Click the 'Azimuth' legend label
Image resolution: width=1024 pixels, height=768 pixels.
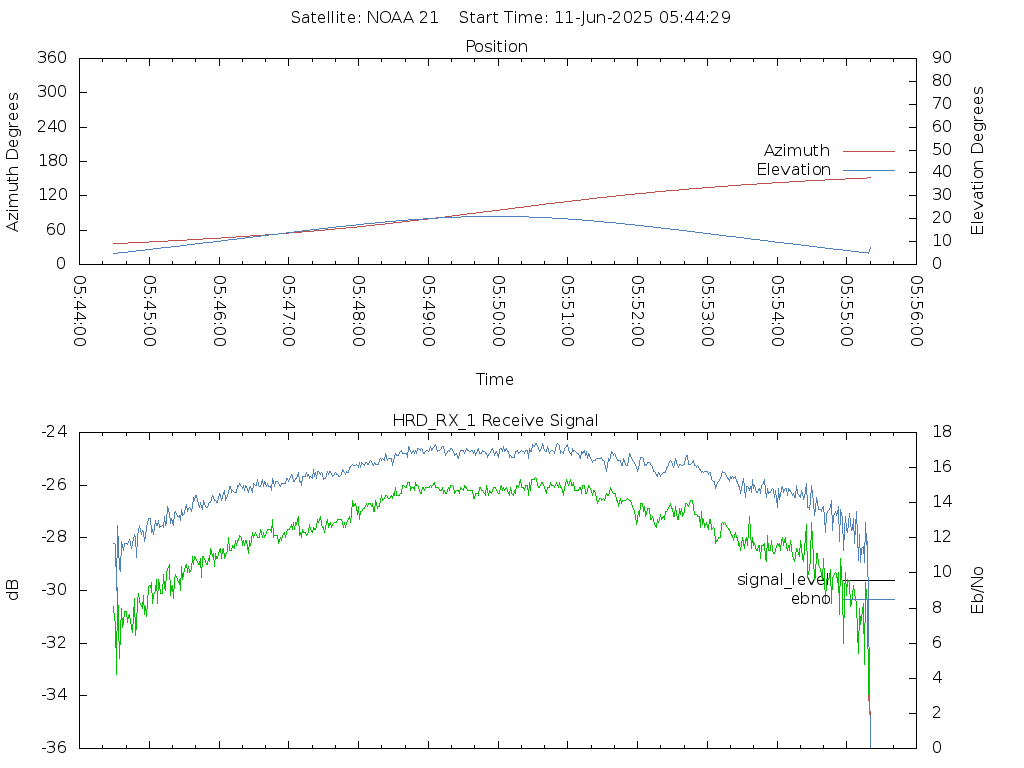(797, 151)
